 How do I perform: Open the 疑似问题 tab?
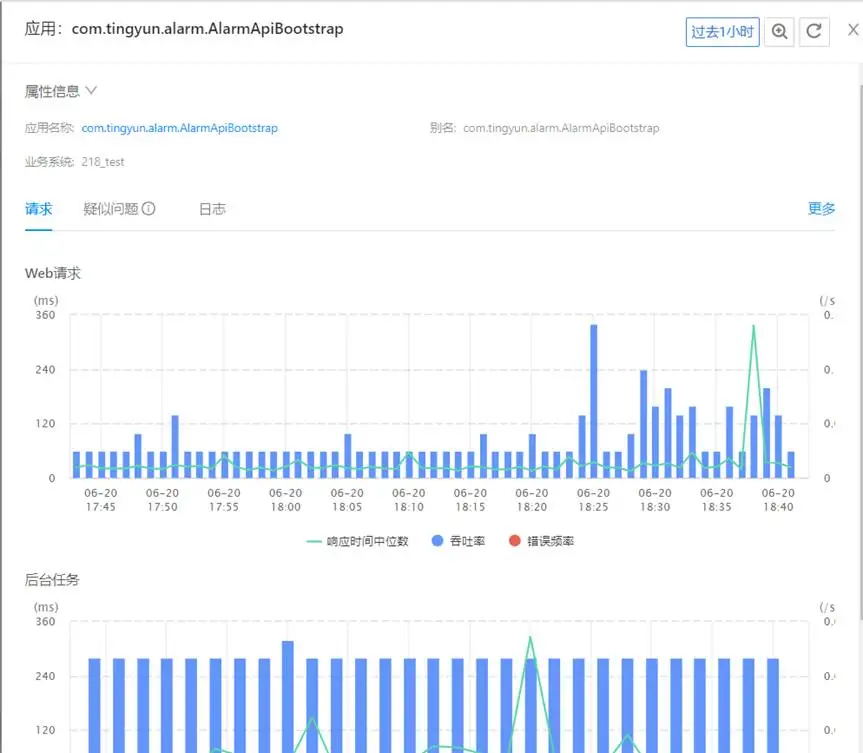coord(111,209)
